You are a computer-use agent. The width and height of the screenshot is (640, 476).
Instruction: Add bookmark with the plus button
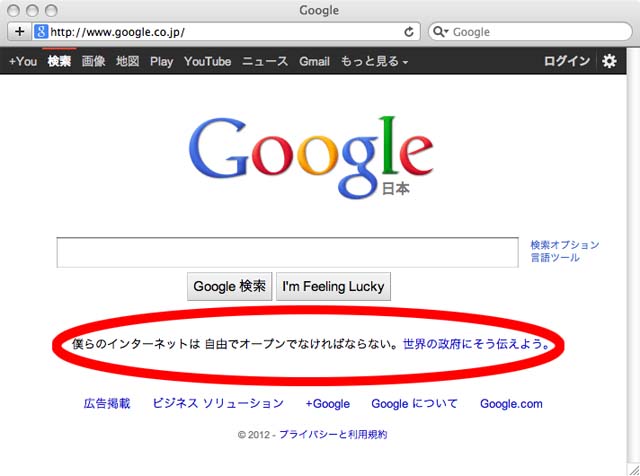(x=19, y=31)
